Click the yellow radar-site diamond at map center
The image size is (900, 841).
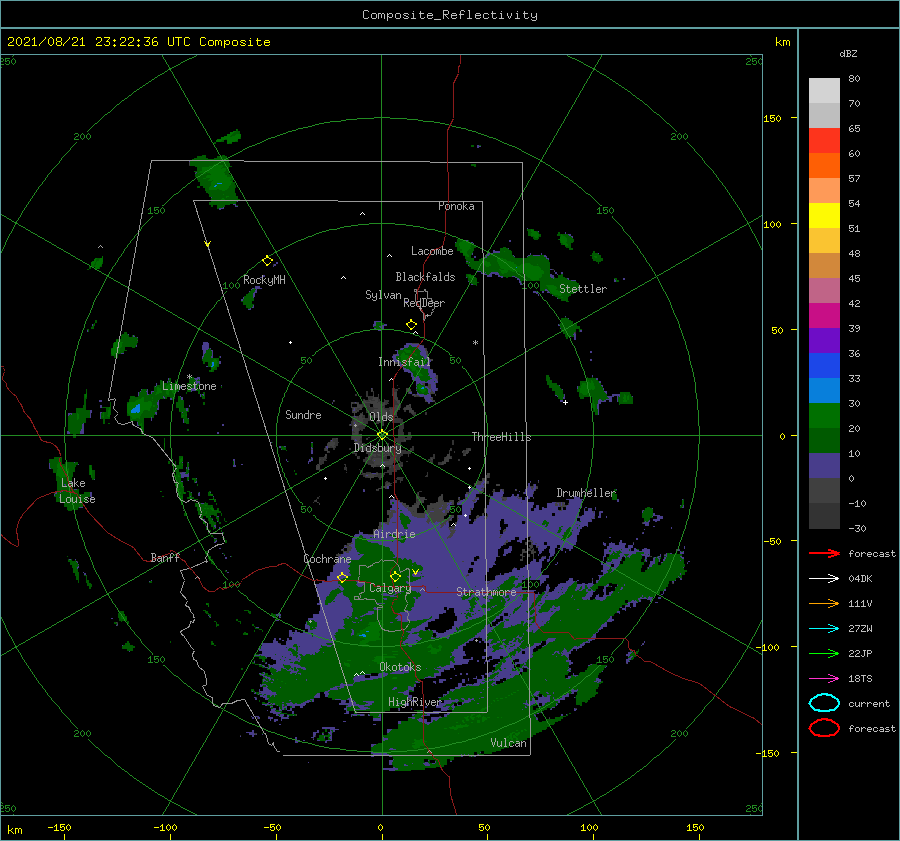point(382,435)
